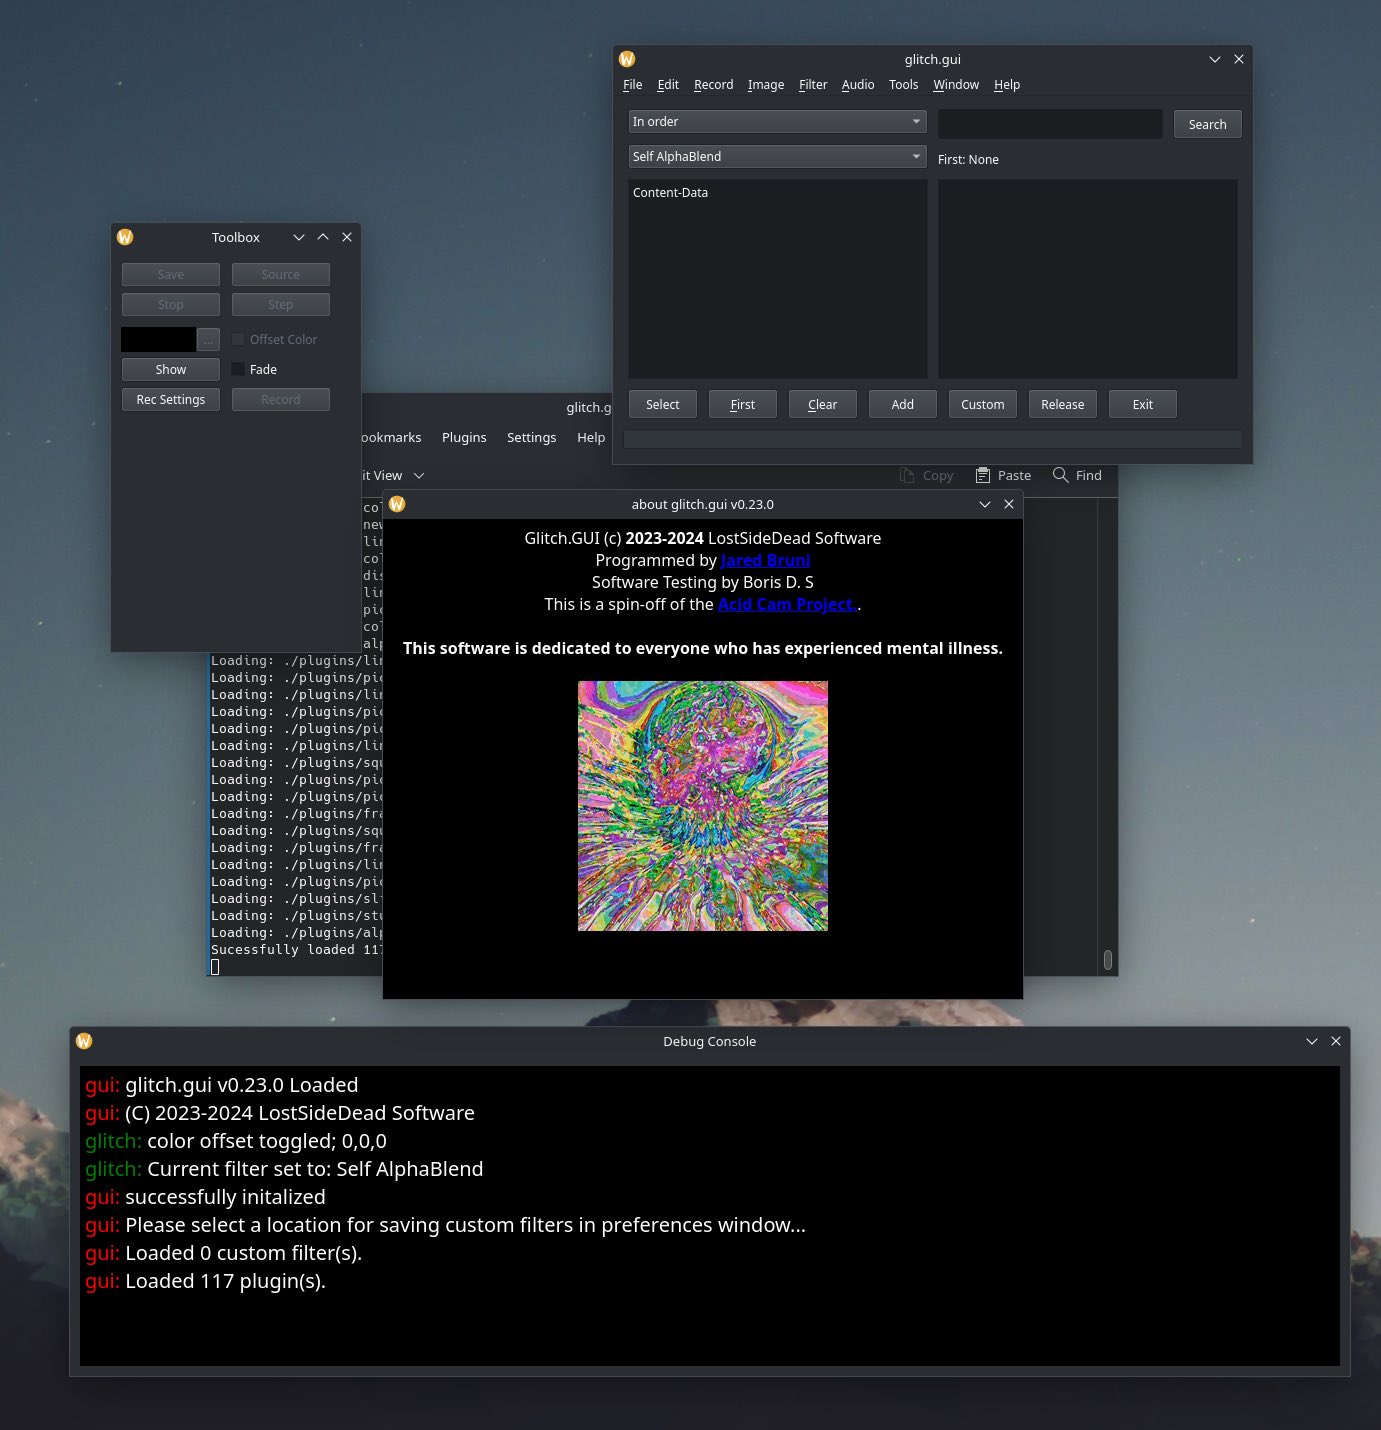Screen dimensions: 1381x1430
Task: Open the Window menu in glitch.gui
Action: click(x=956, y=85)
